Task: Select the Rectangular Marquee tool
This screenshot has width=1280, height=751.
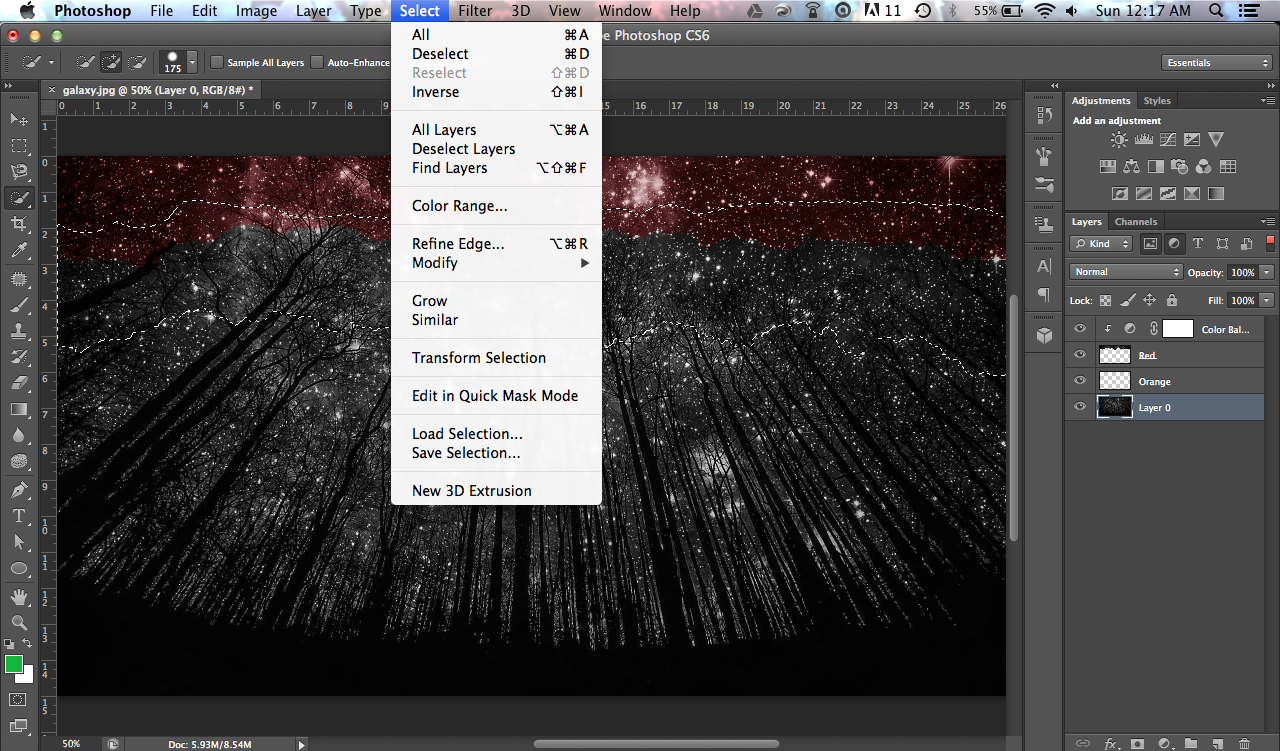Action: 19,146
